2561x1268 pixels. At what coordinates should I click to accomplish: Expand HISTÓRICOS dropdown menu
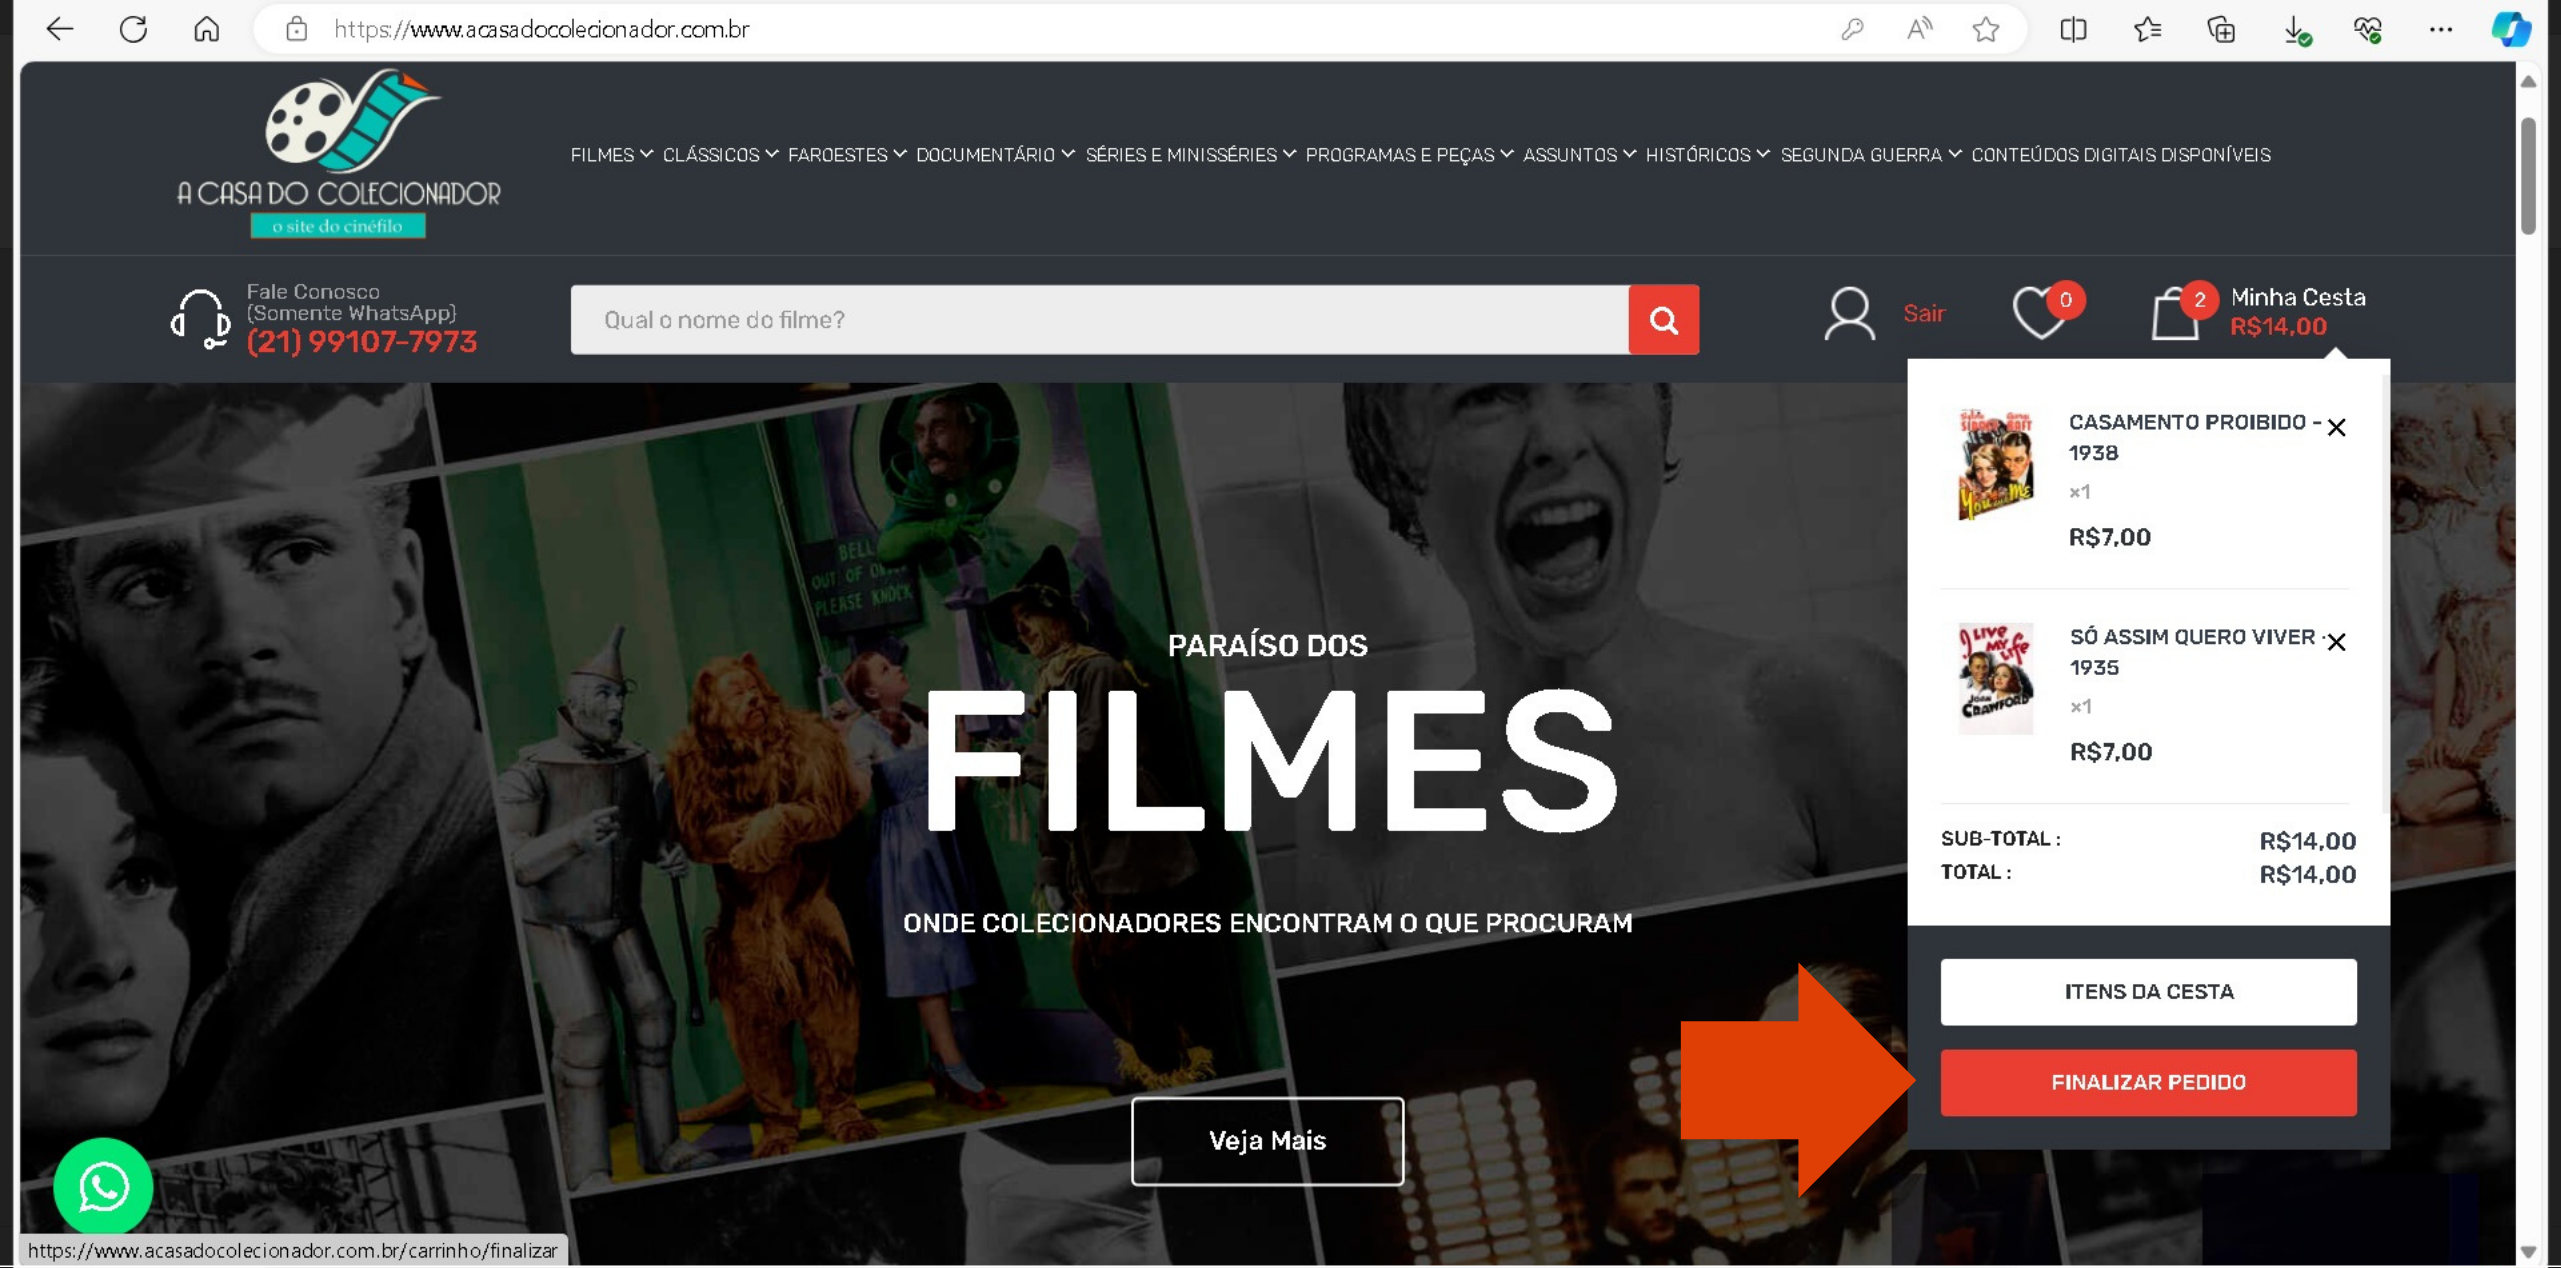(x=1707, y=155)
